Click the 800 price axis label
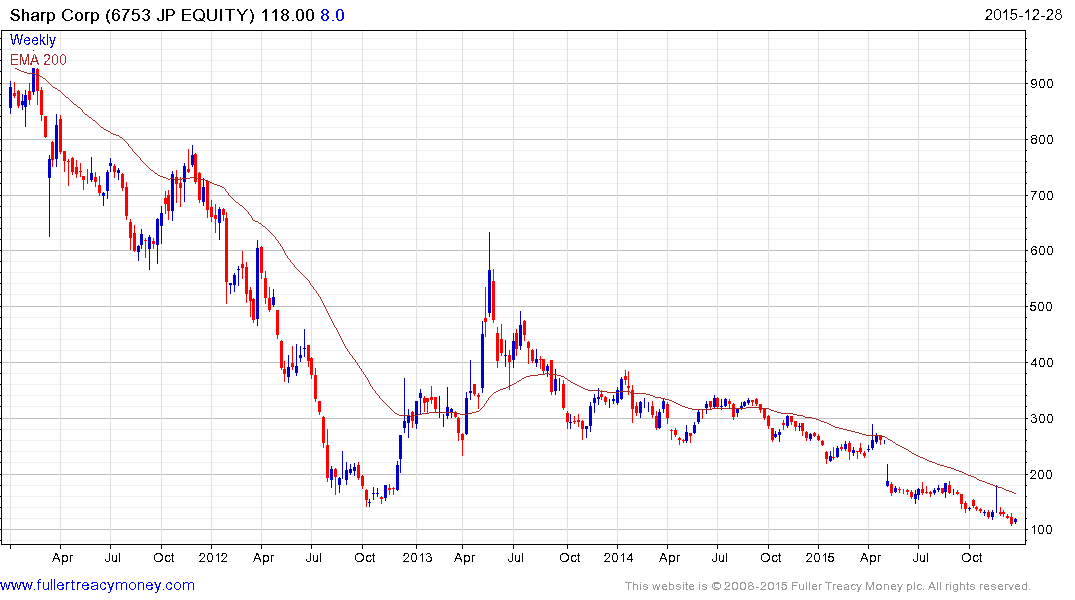Screen dimensions: 1075x600 tap(1041, 139)
